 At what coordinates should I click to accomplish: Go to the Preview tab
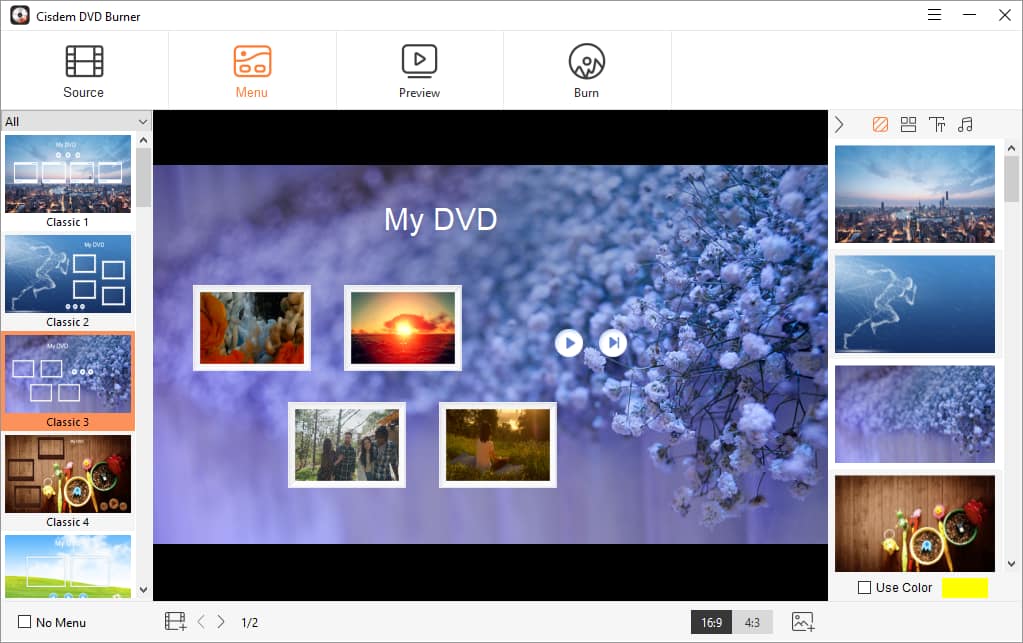coord(419,71)
